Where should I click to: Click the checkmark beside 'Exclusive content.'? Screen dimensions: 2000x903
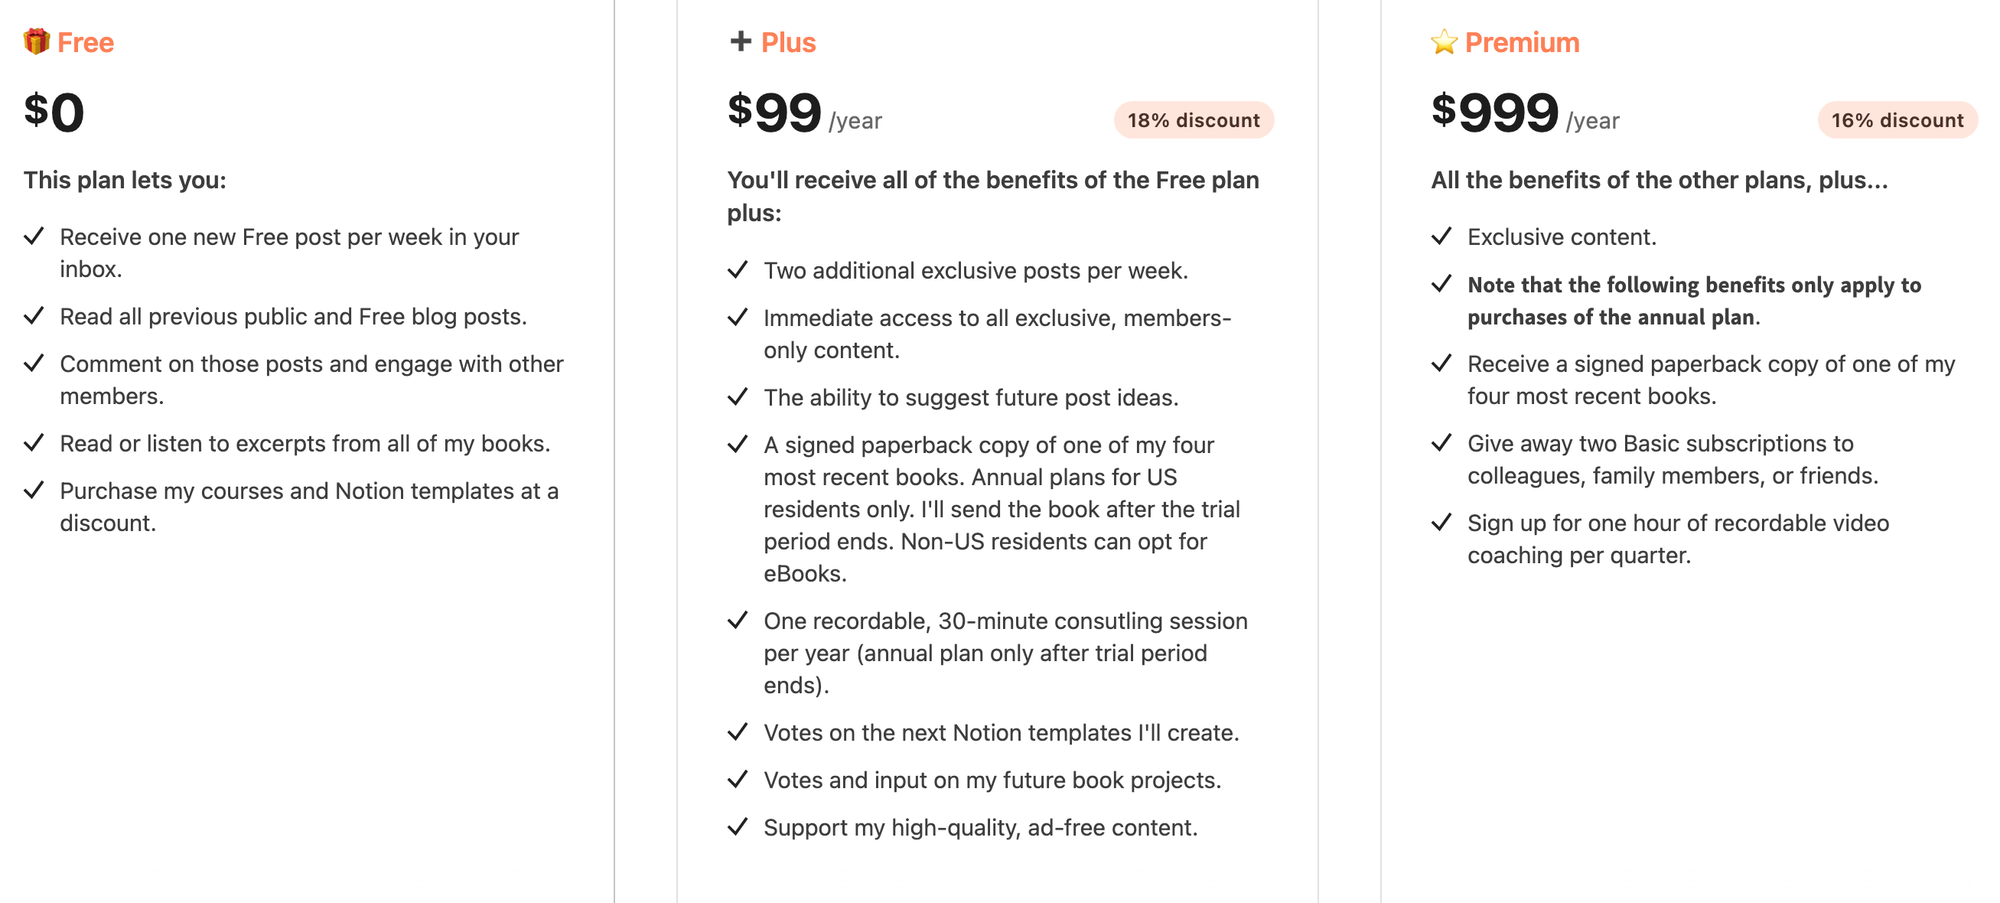point(1441,236)
